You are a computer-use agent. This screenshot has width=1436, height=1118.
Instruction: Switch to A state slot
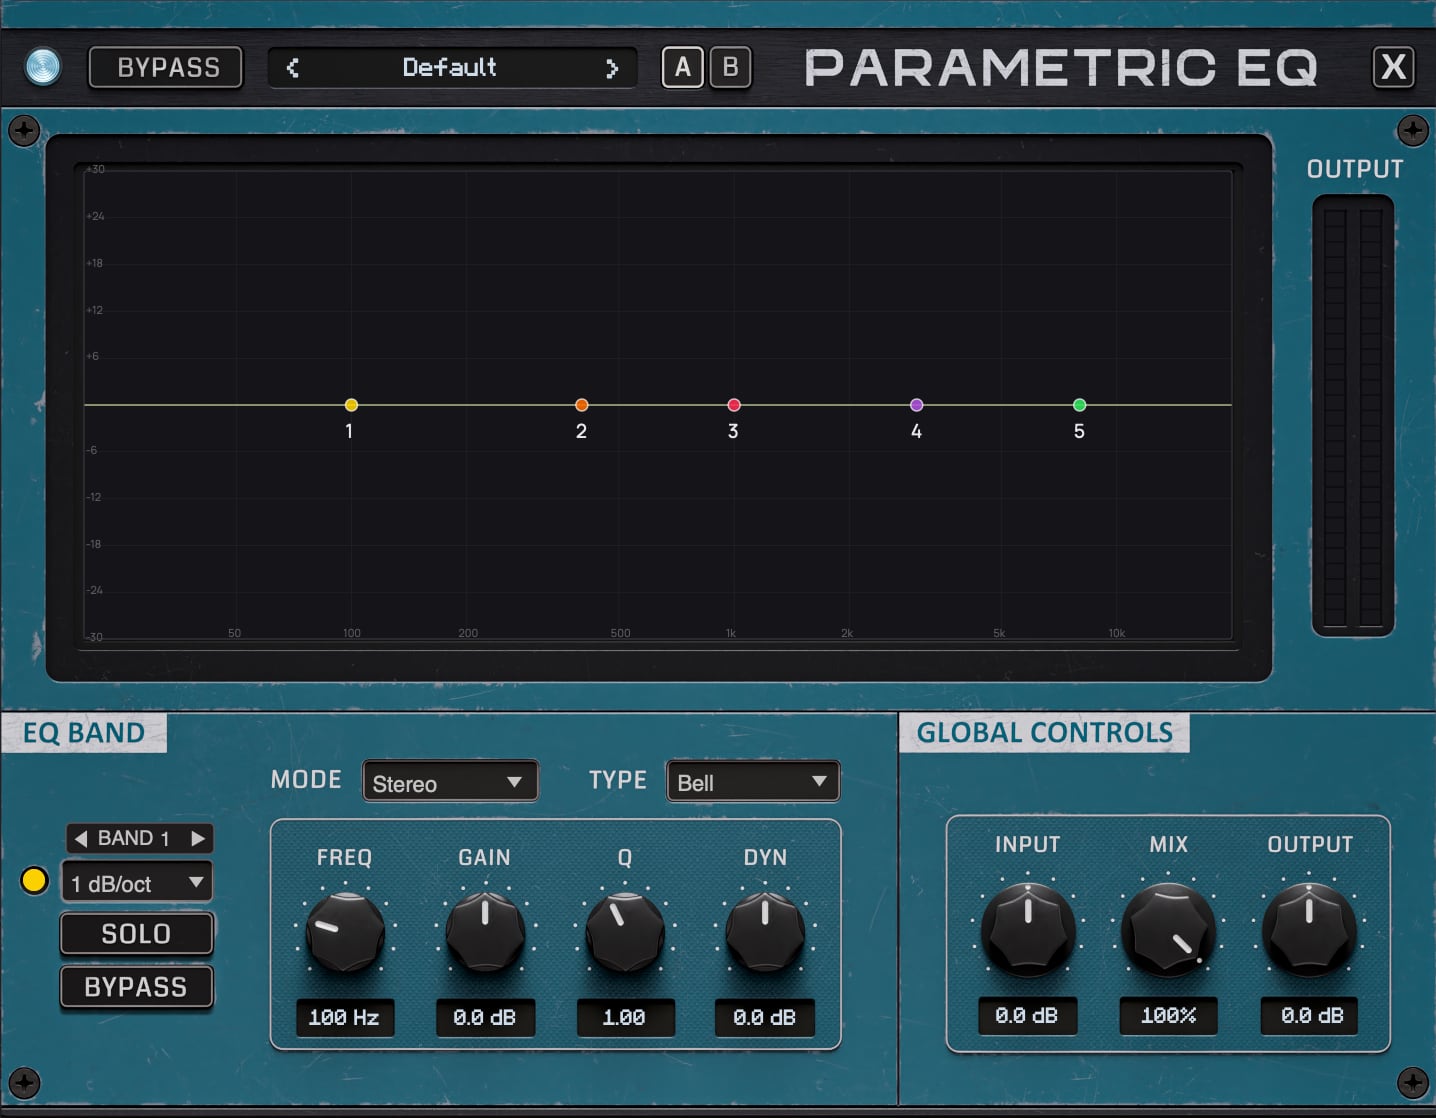point(683,67)
